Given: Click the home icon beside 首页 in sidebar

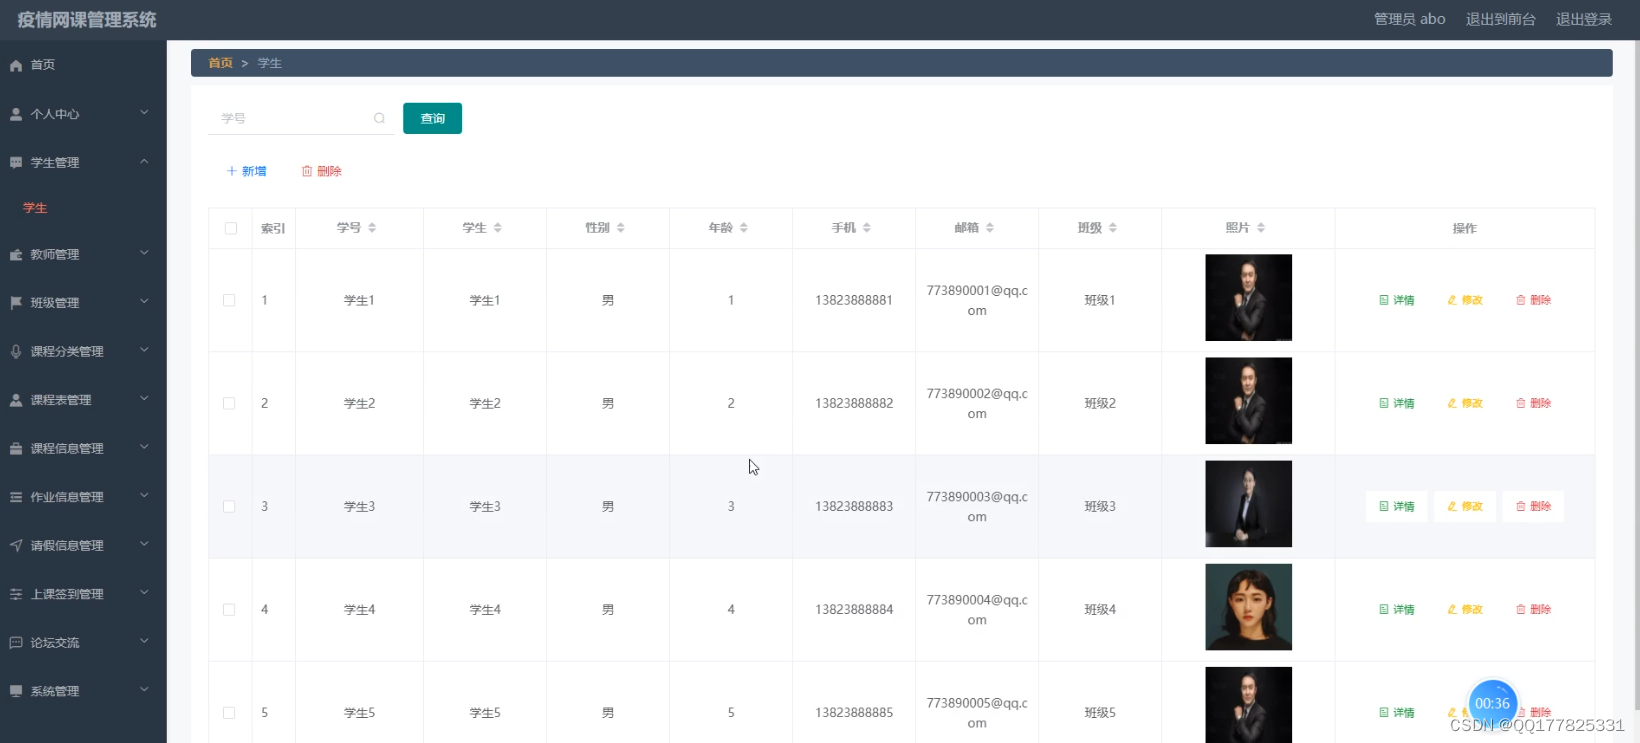Looking at the screenshot, I should click(x=16, y=65).
